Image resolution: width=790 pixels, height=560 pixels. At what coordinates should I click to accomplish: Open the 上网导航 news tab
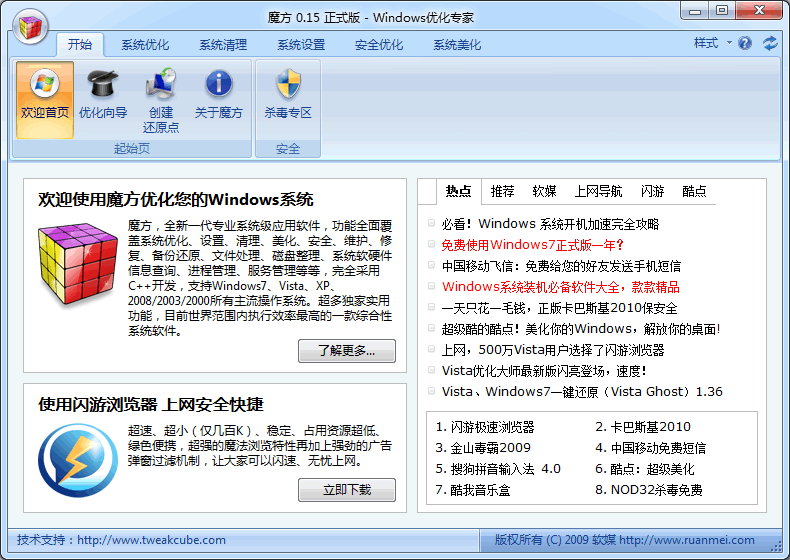point(598,192)
